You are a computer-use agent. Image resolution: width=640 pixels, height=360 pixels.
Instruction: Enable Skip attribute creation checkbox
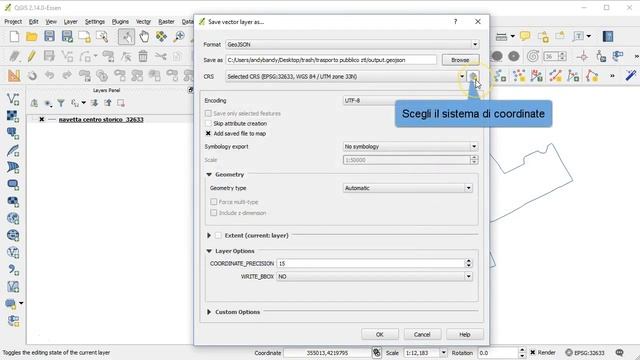208,123
